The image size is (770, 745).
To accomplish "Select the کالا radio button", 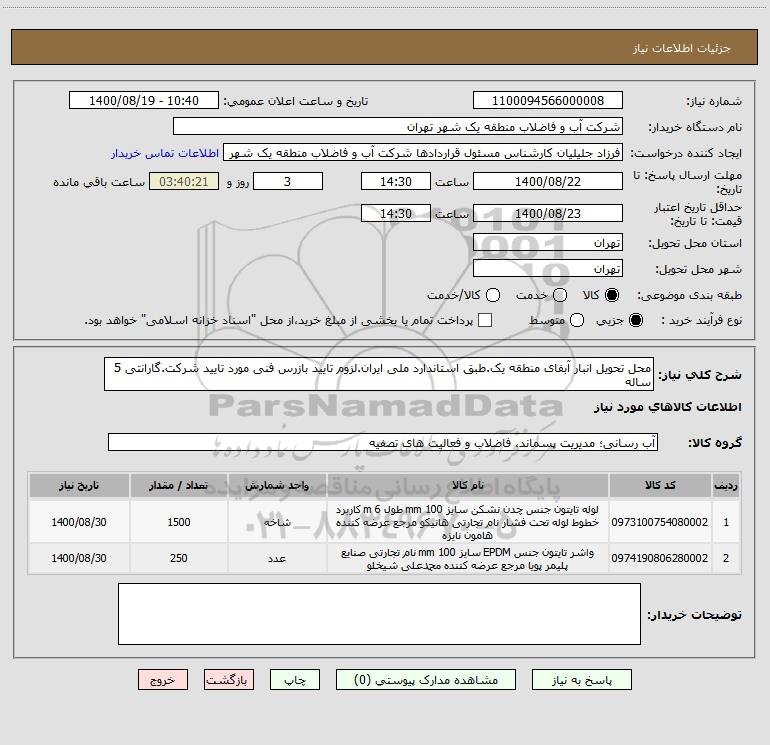I will click(x=612, y=296).
